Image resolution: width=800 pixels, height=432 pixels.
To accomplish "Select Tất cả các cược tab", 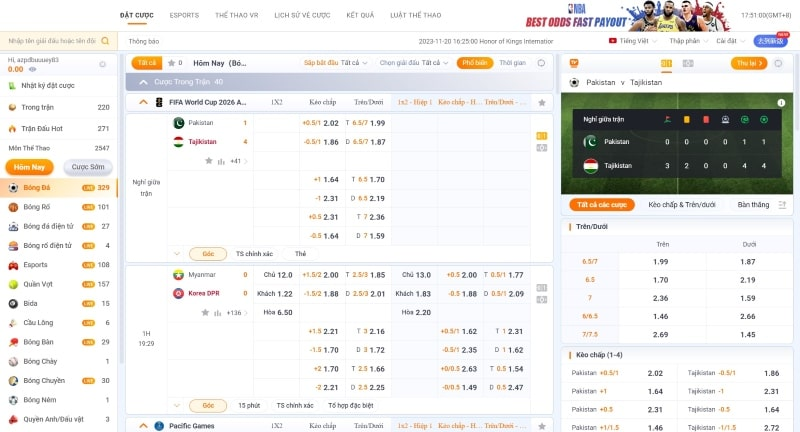I will [x=602, y=205].
